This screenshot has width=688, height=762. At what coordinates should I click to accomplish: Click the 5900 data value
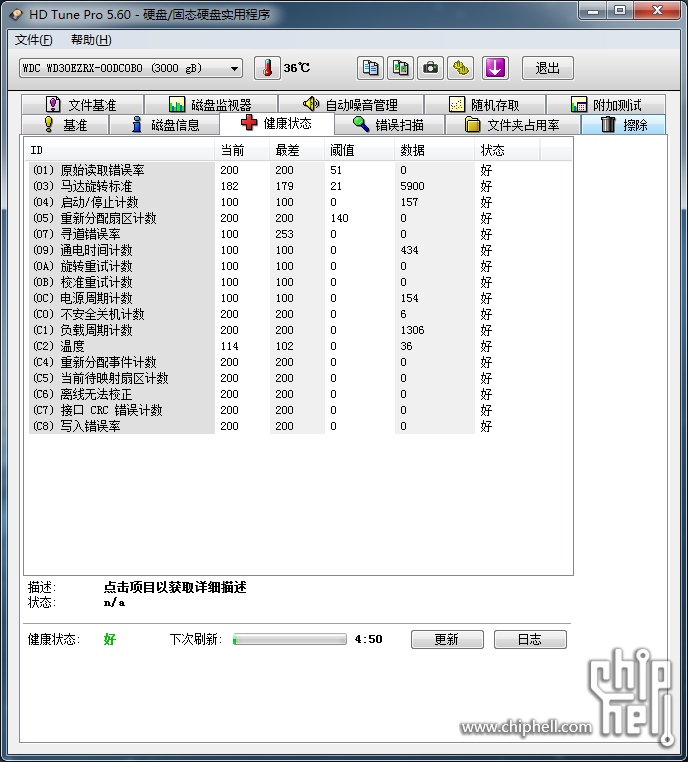[412, 186]
